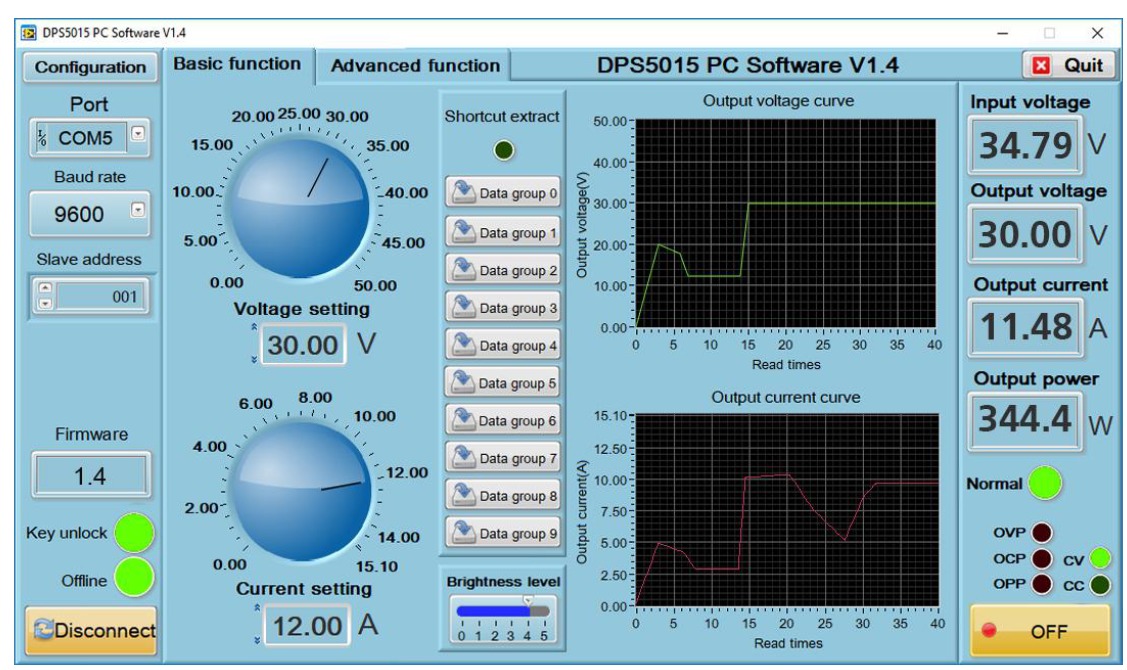Click the slave address field 001
The width and height of the screenshot is (1127, 670).
pos(102,296)
